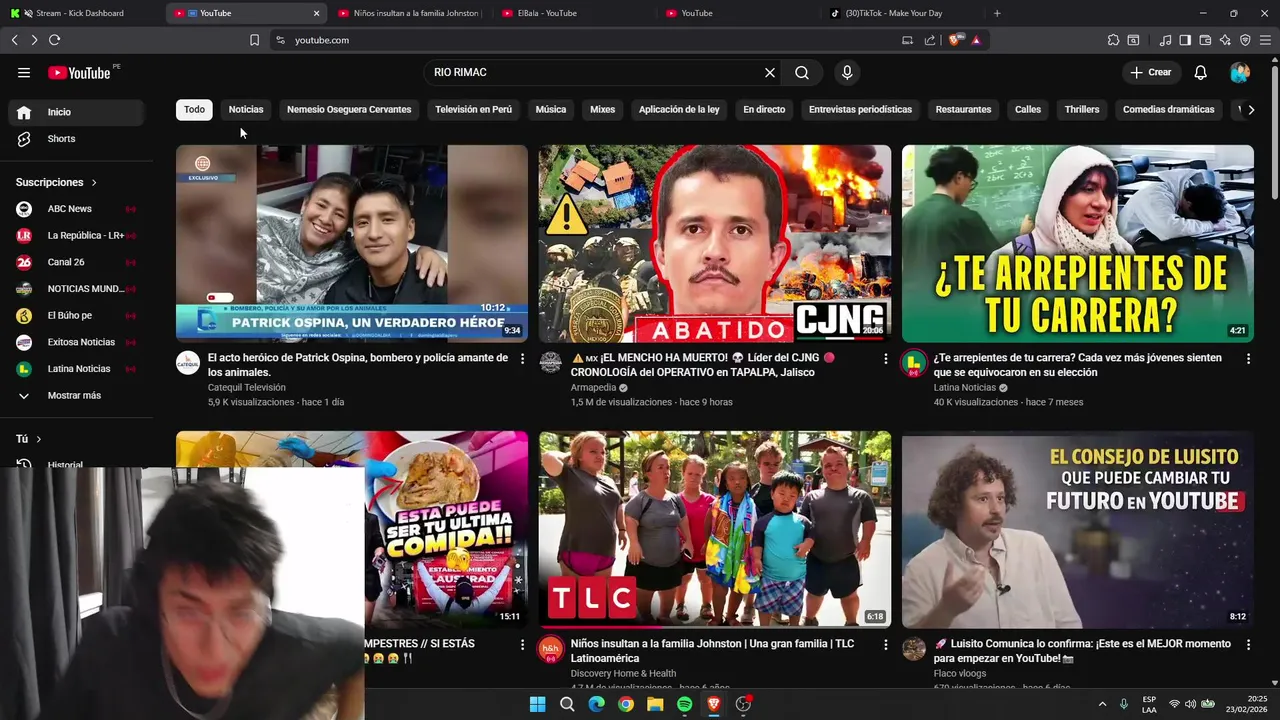This screenshot has height=720, width=1280.
Task: Open options menu for Luisito Comunica video
Action: point(1248,645)
